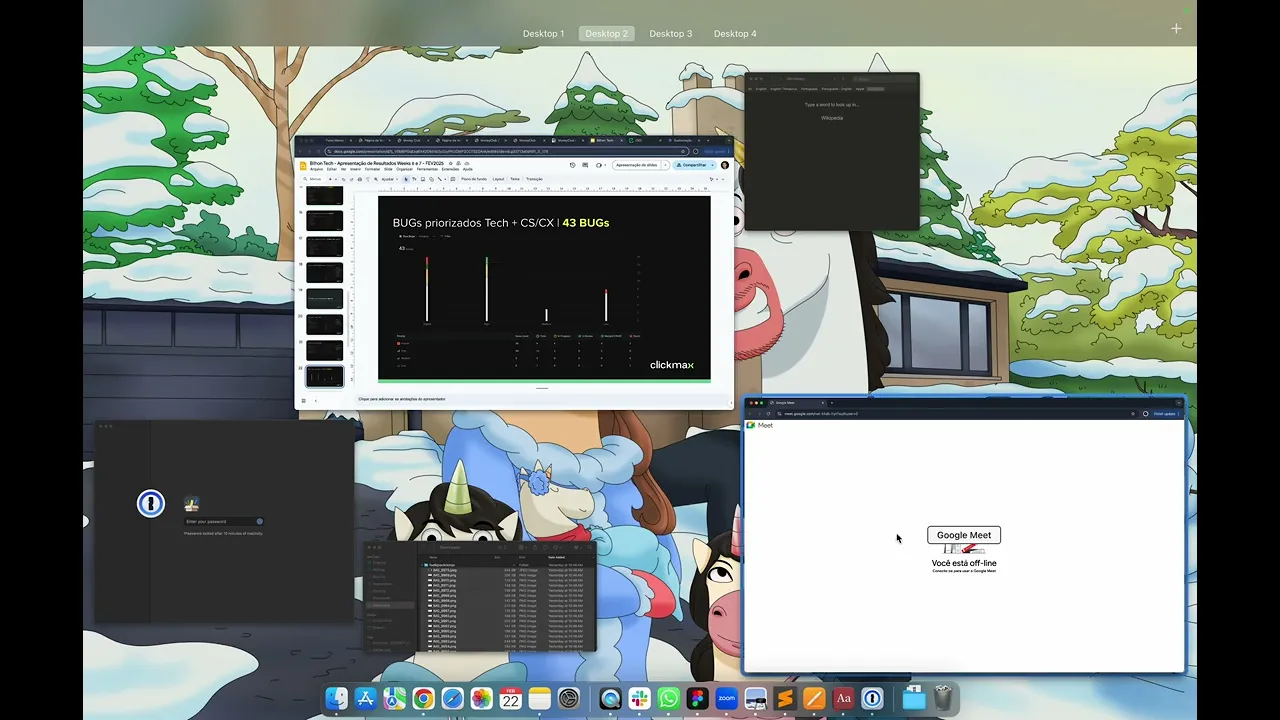Bring the Google Slides Chrome window forward

tap(514, 272)
